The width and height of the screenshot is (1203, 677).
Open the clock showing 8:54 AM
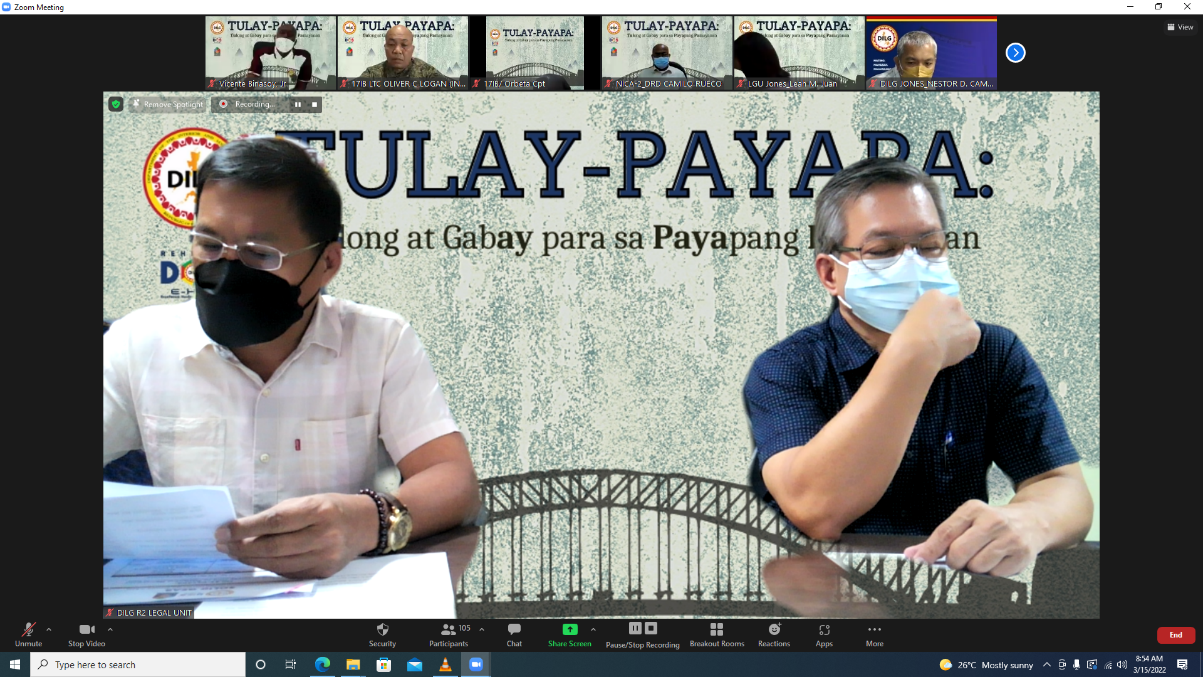(x=1150, y=664)
